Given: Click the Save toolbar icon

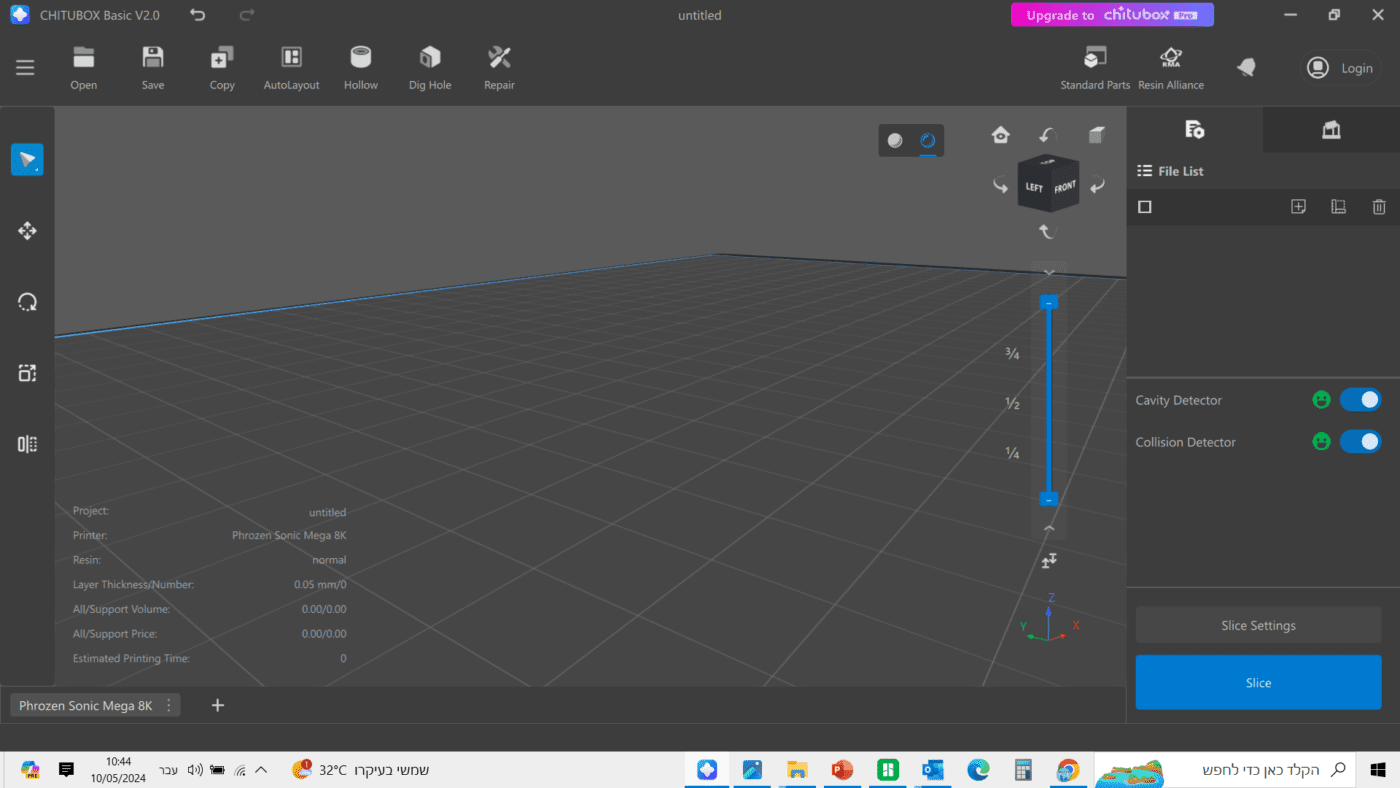Looking at the screenshot, I should pyautogui.click(x=153, y=68).
